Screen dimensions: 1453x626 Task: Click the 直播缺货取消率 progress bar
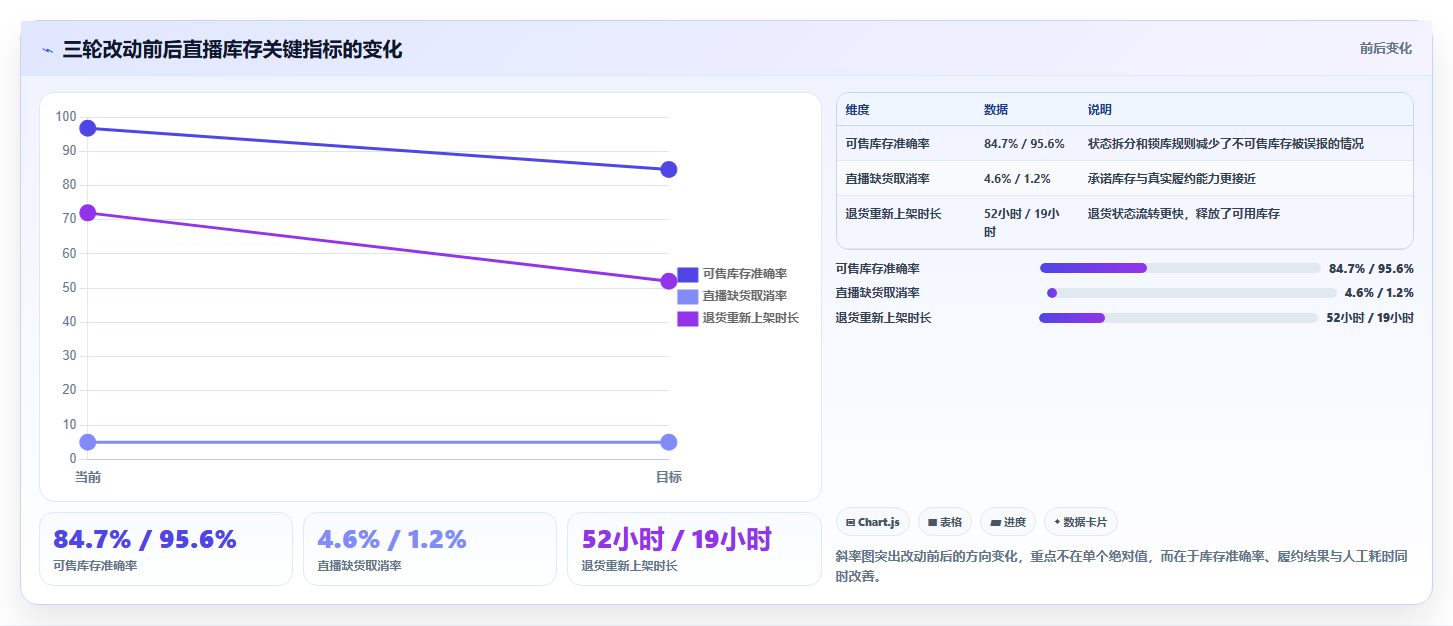tap(1191, 293)
